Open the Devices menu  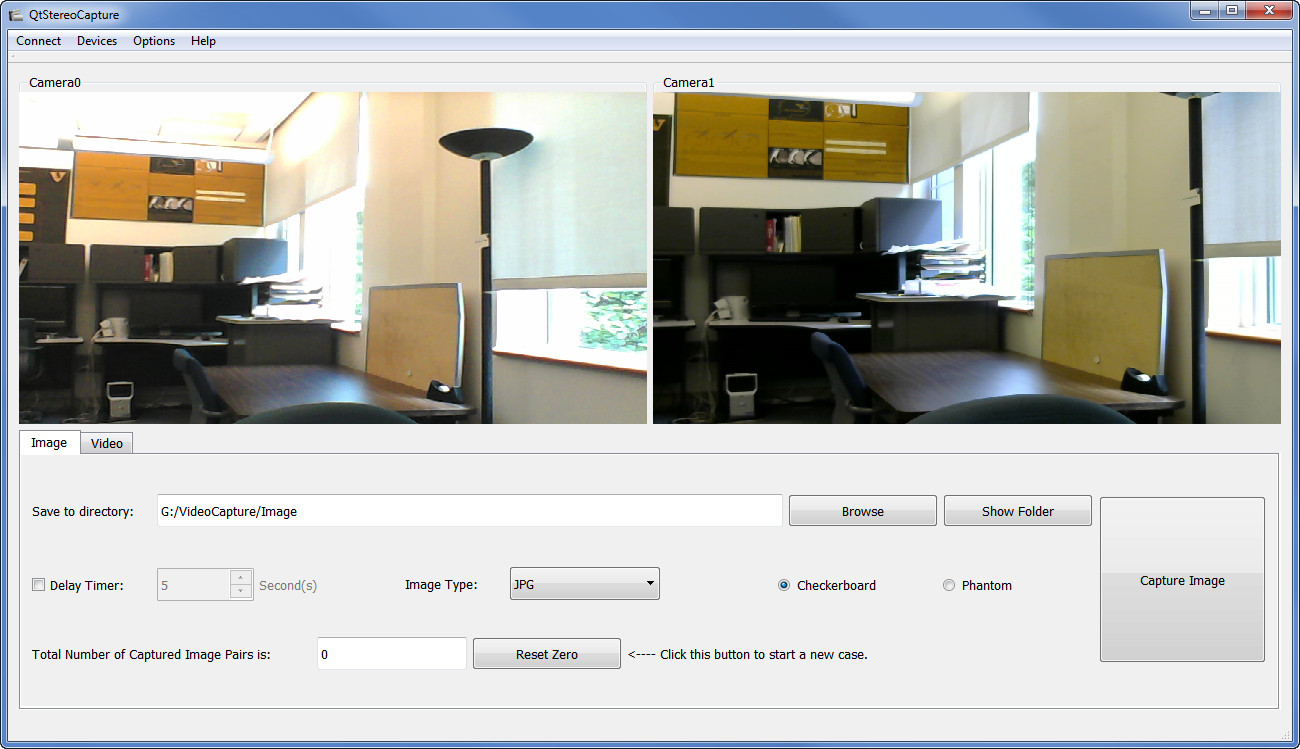click(x=97, y=41)
